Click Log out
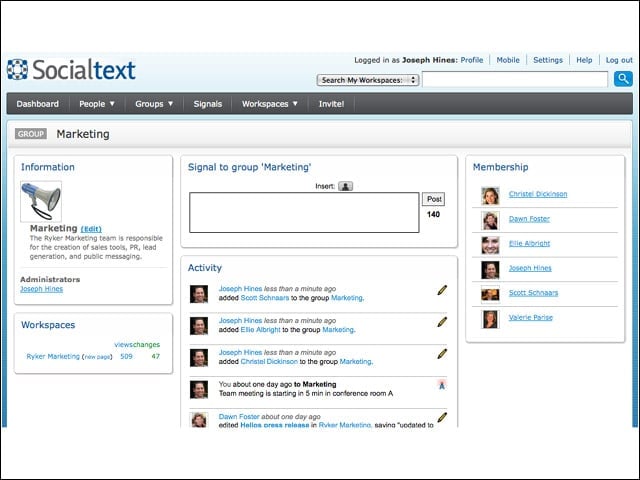Screen dimensions: 640x480 coord(619,60)
